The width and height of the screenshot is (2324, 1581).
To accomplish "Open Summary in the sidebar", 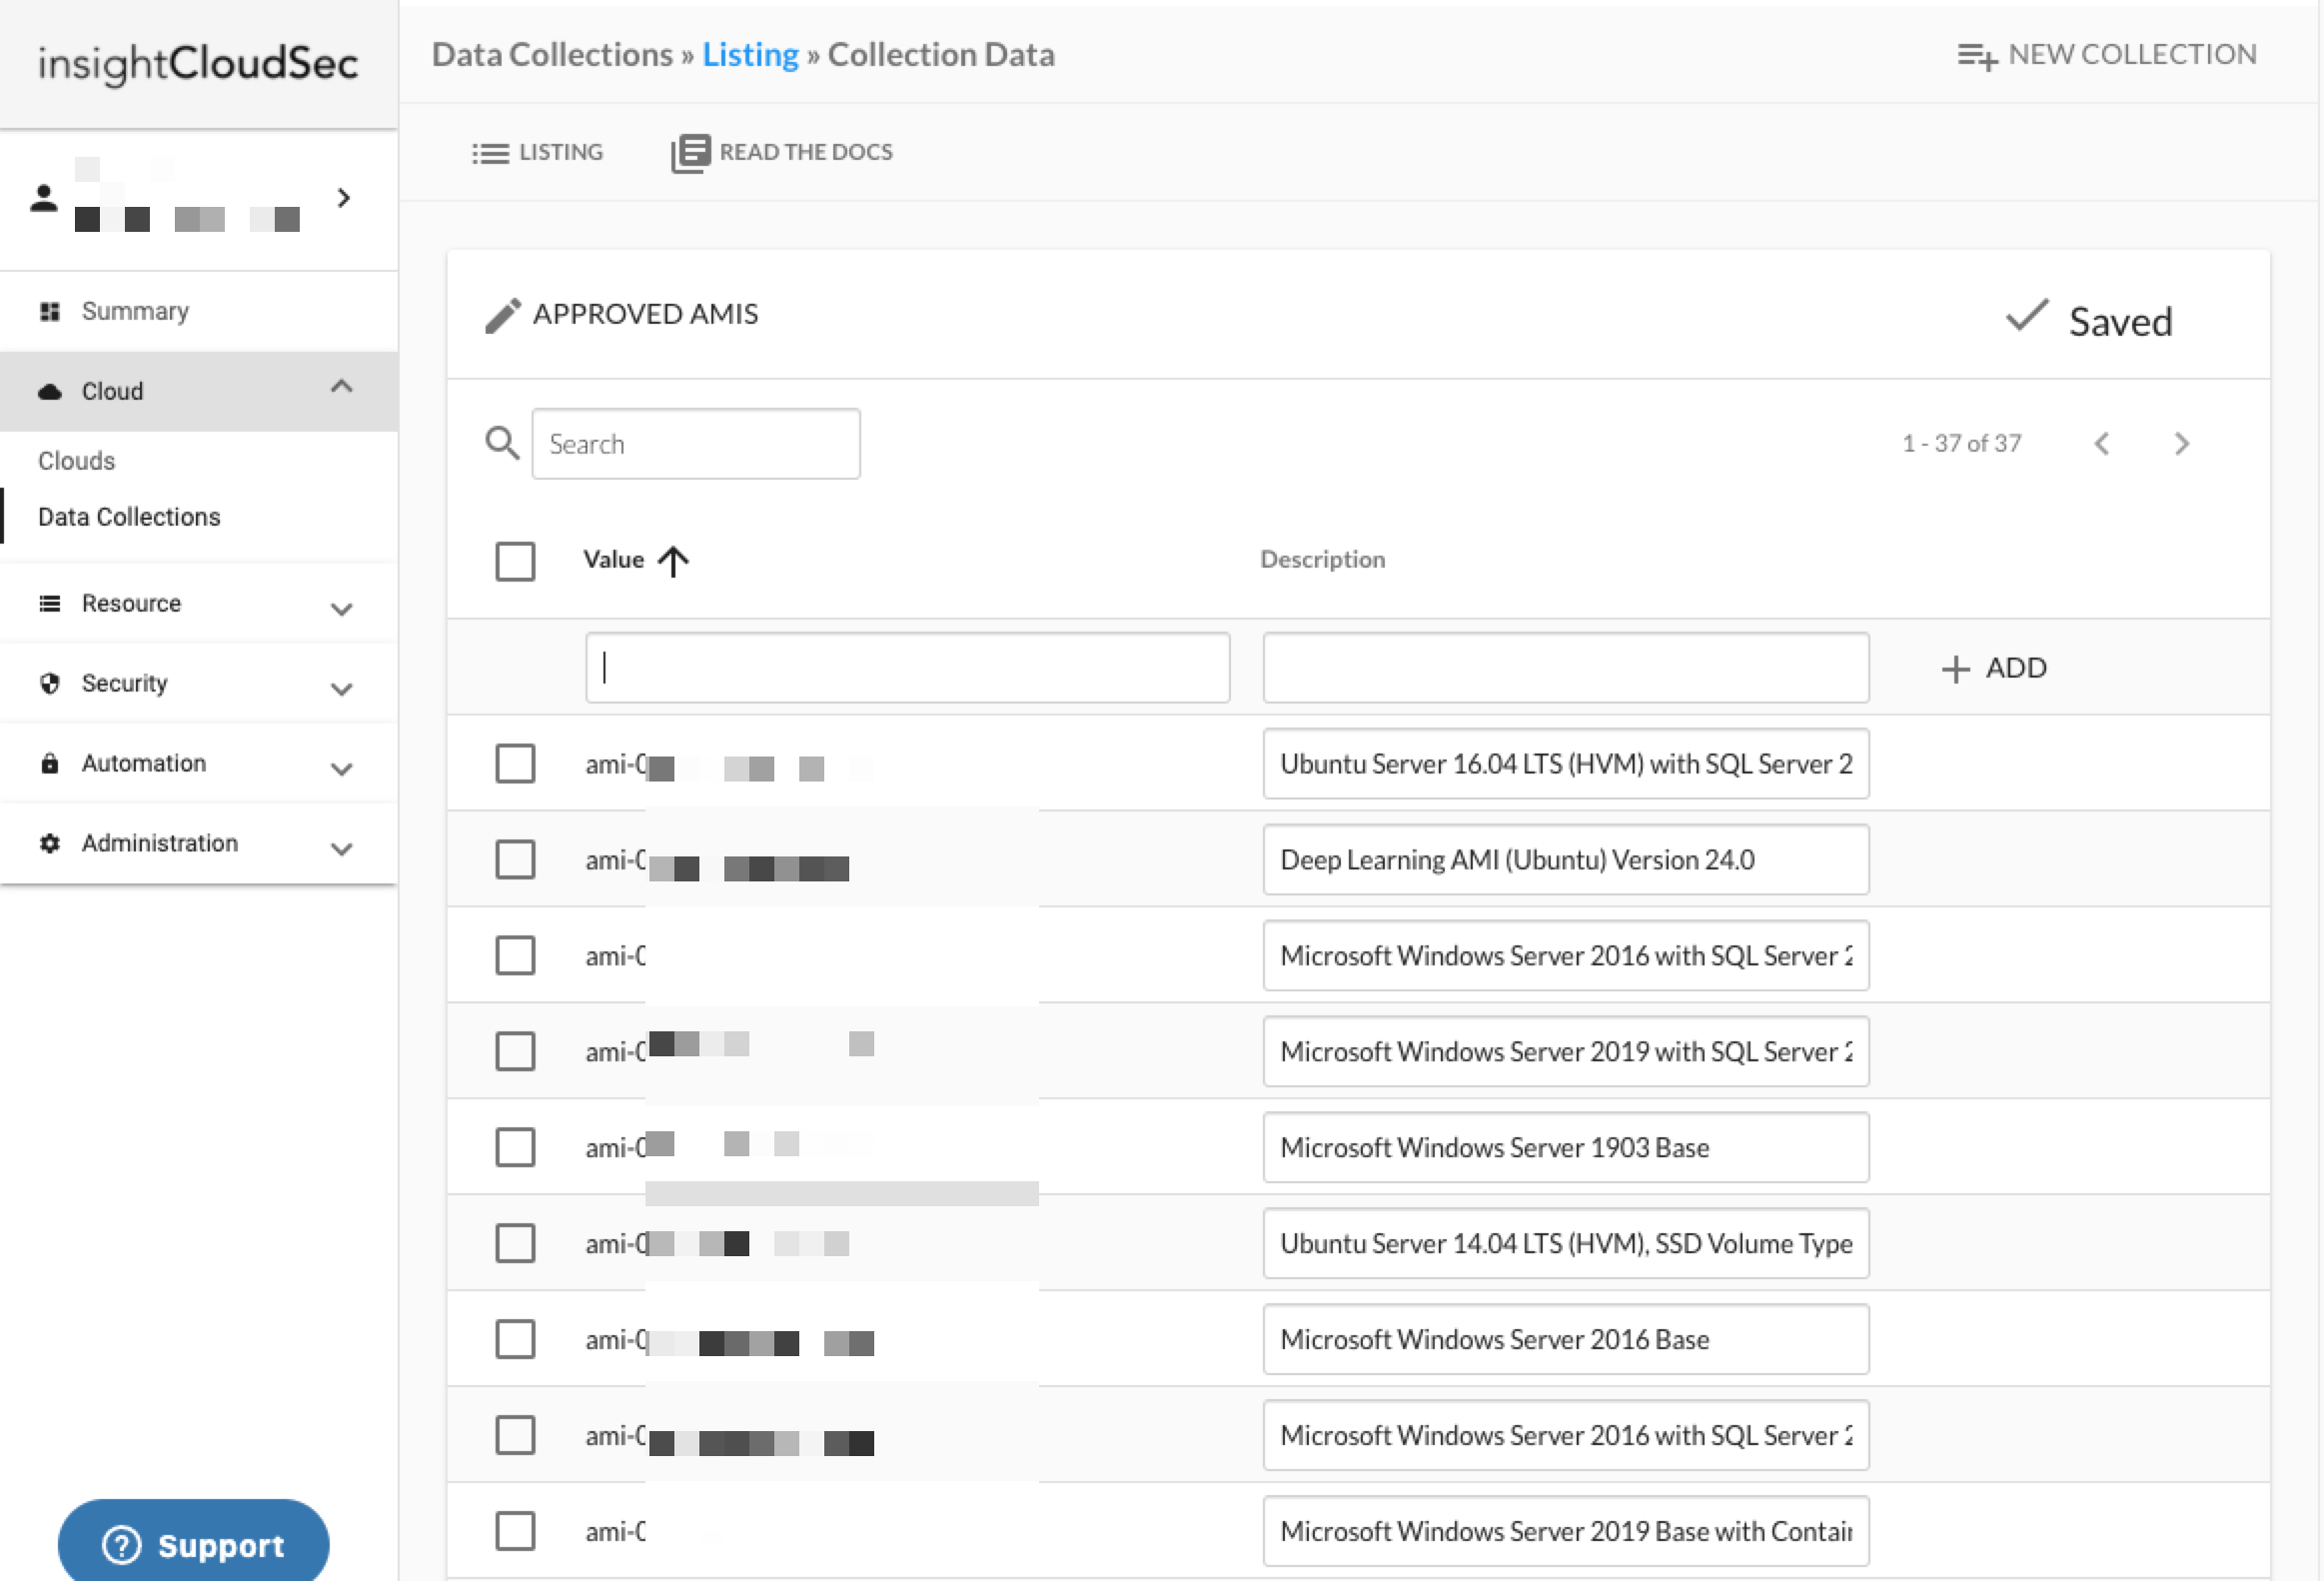I will click(x=135, y=311).
